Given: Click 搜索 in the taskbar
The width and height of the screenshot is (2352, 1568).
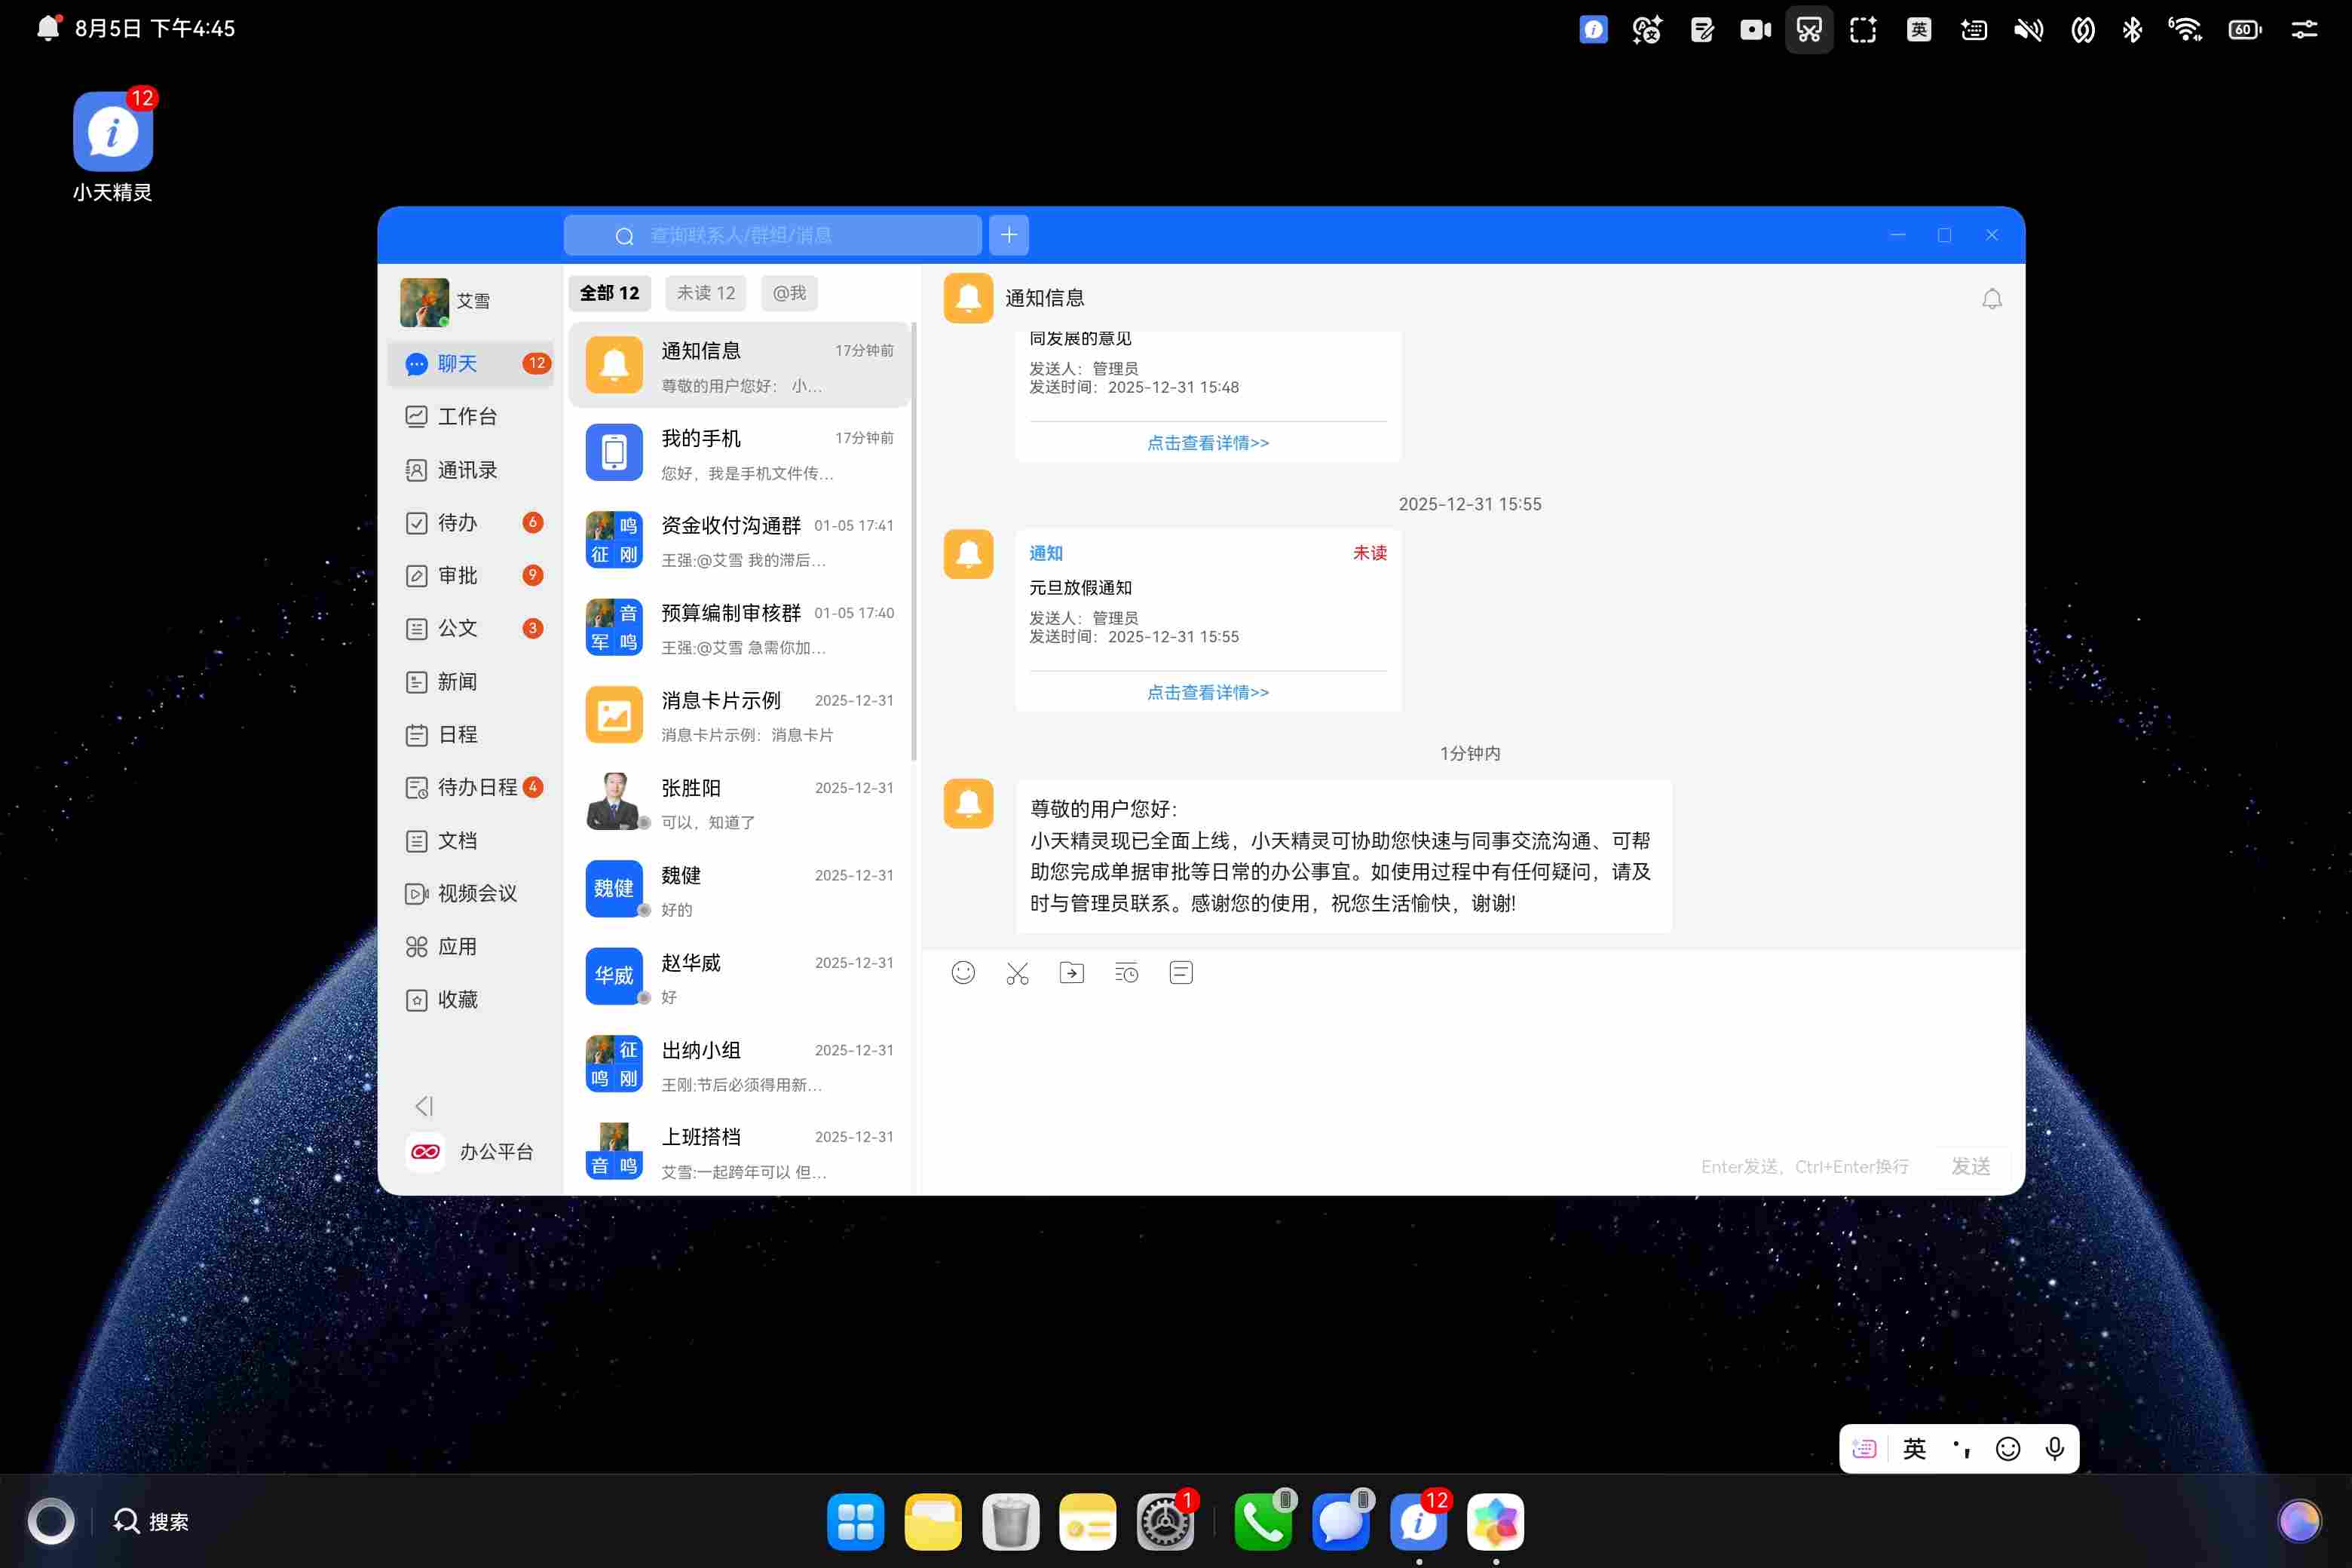Looking at the screenshot, I should click(x=151, y=1521).
